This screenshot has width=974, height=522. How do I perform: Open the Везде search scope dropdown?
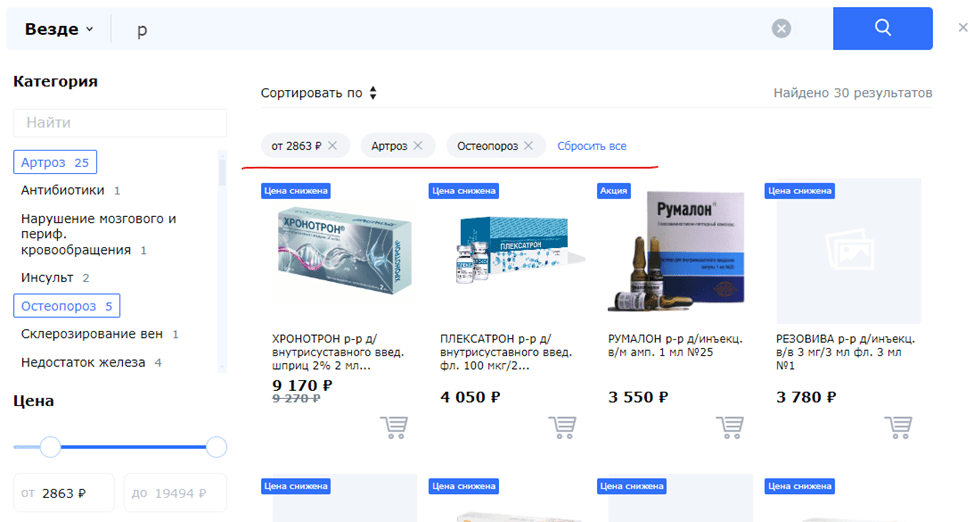pos(59,29)
